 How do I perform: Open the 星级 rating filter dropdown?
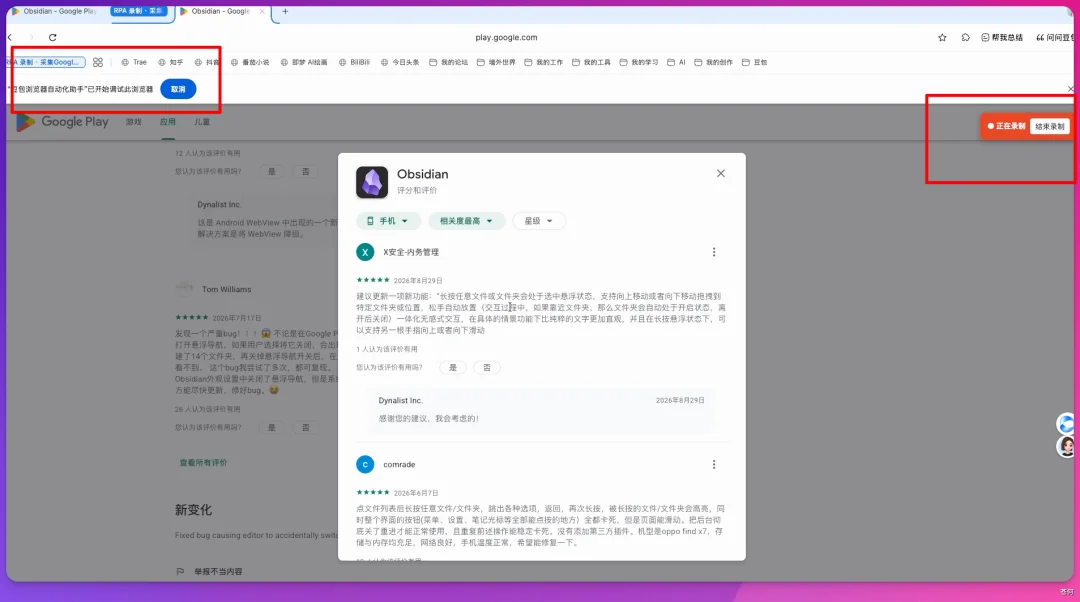[x=539, y=221]
